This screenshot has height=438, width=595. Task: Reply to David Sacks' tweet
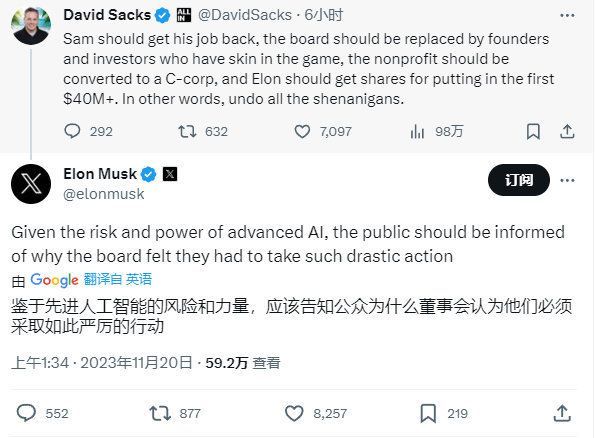72,131
